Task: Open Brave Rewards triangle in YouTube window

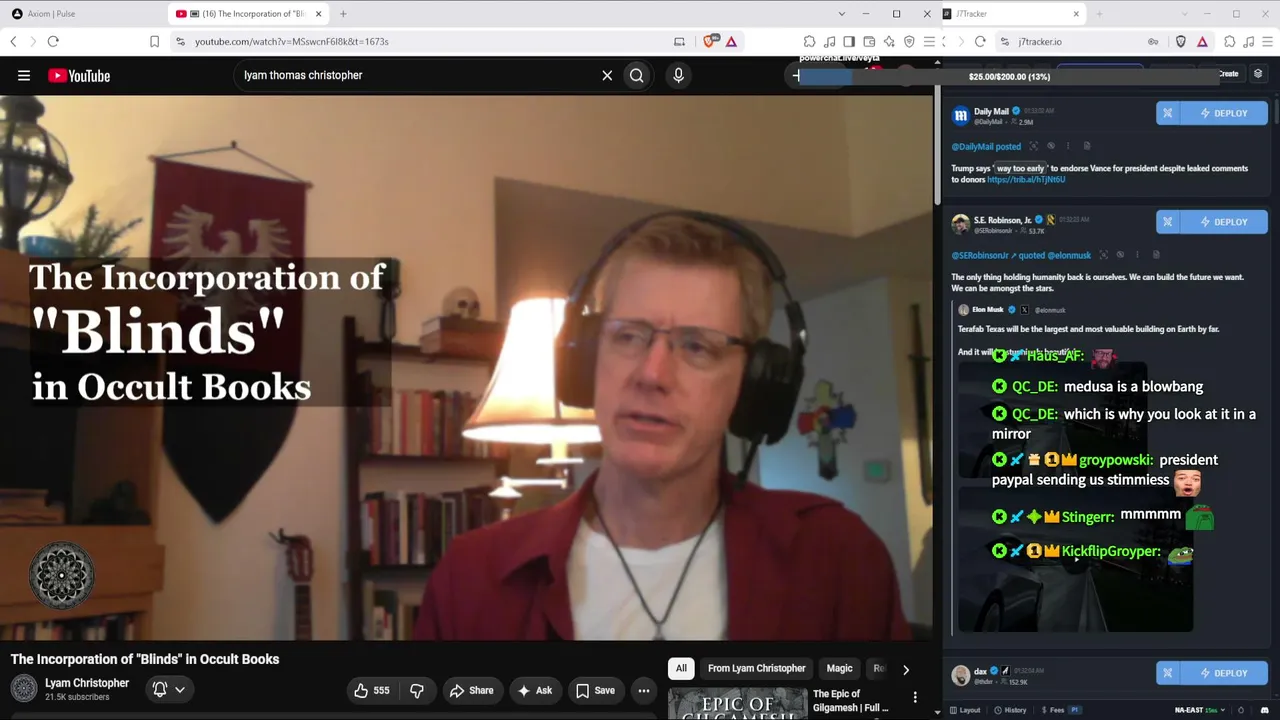Action: 732,41
